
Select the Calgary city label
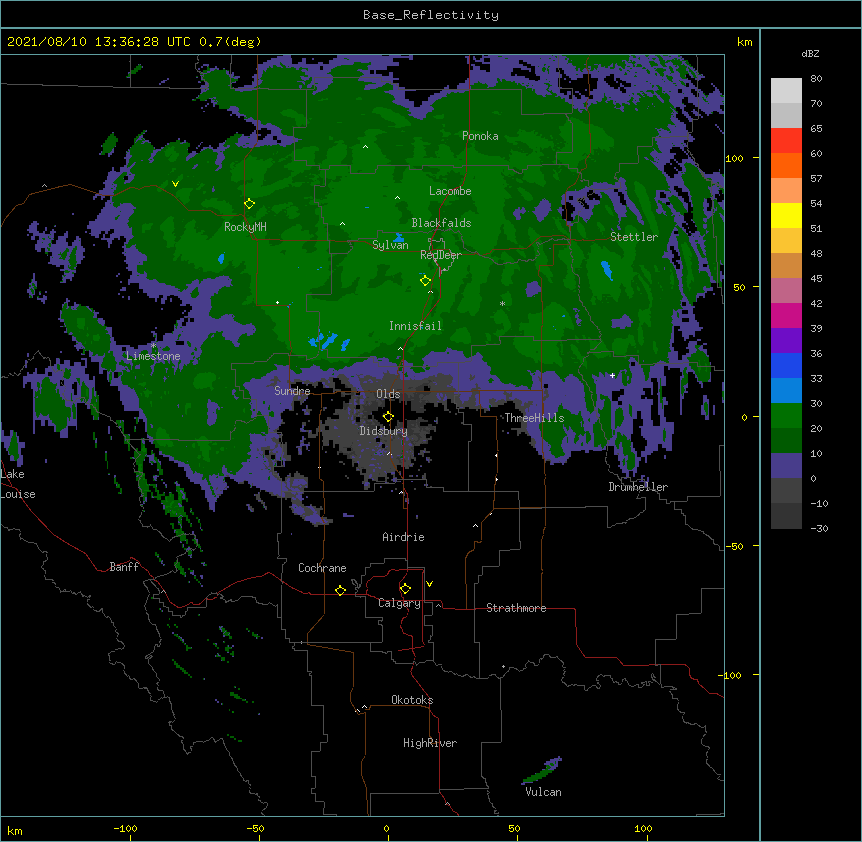pos(399,603)
